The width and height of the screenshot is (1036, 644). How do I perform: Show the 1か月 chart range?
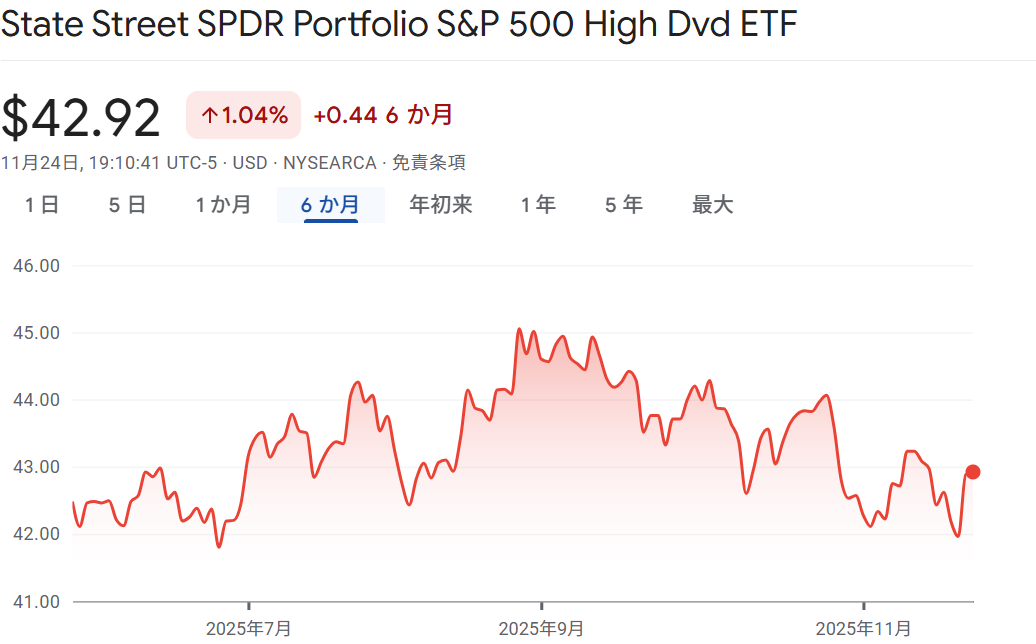point(223,205)
